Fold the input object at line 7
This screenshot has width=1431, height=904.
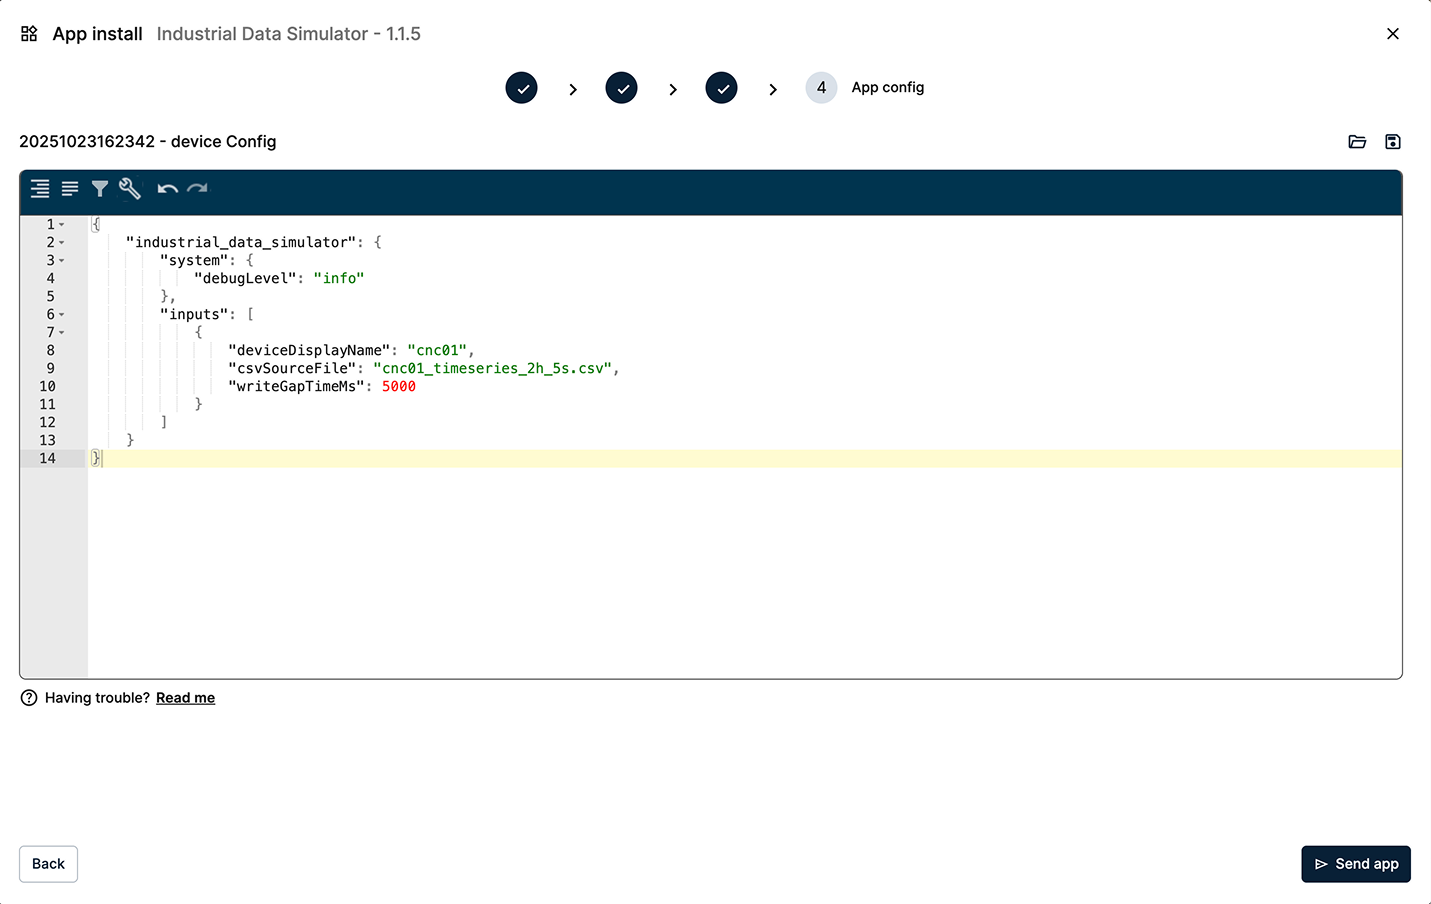pos(62,333)
